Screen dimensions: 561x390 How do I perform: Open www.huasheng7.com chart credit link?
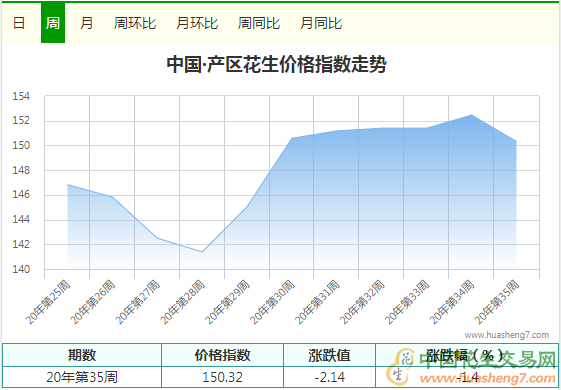pos(507,335)
